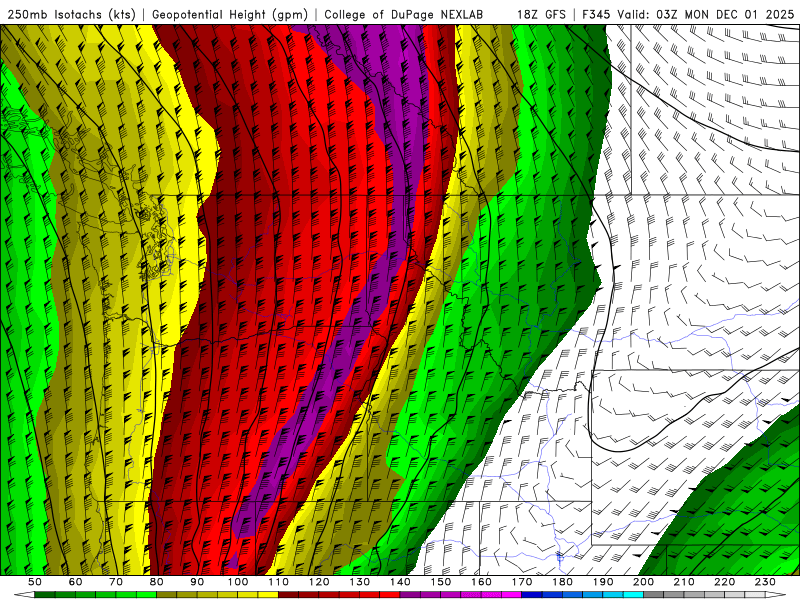The width and height of the screenshot is (800, 600).
Task: Click the 50 label on the color scale
Action: point(35,582)
